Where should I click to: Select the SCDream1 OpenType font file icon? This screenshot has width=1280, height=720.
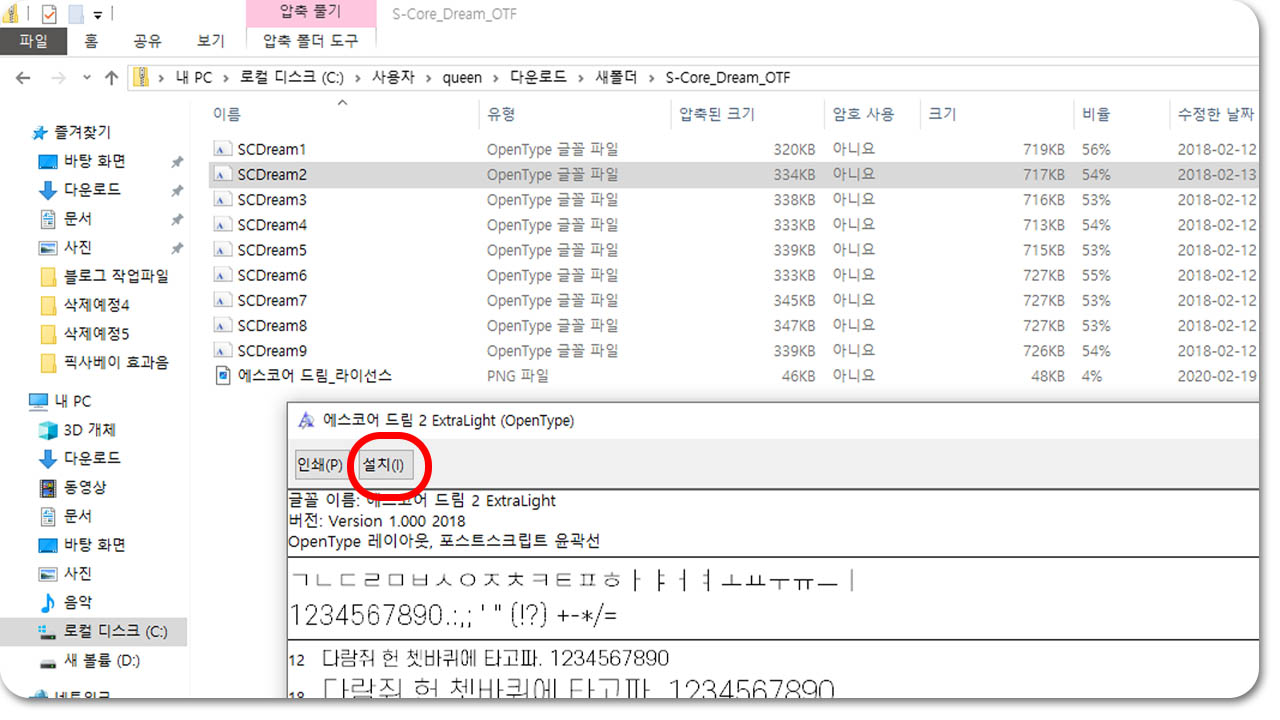pyautogui.click(x=222, y=148)
